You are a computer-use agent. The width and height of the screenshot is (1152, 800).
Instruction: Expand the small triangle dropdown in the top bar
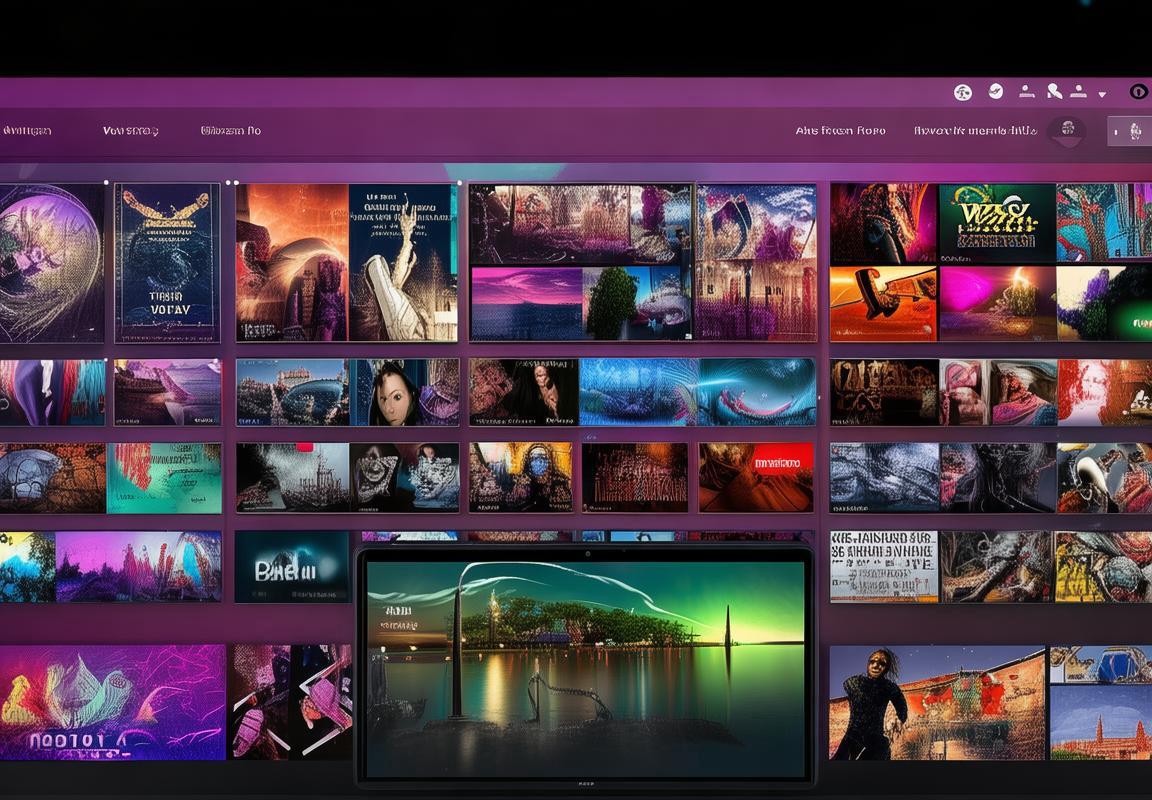point(1102,94)
